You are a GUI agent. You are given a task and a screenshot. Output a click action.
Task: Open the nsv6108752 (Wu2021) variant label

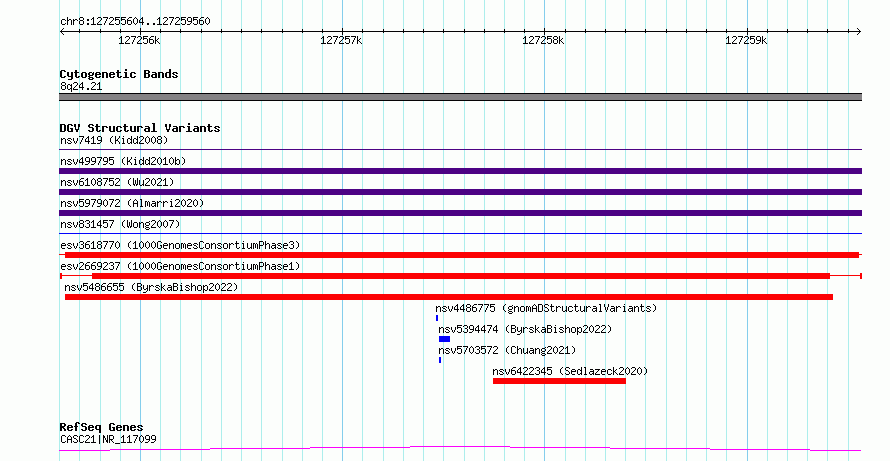tap(117, 182)
